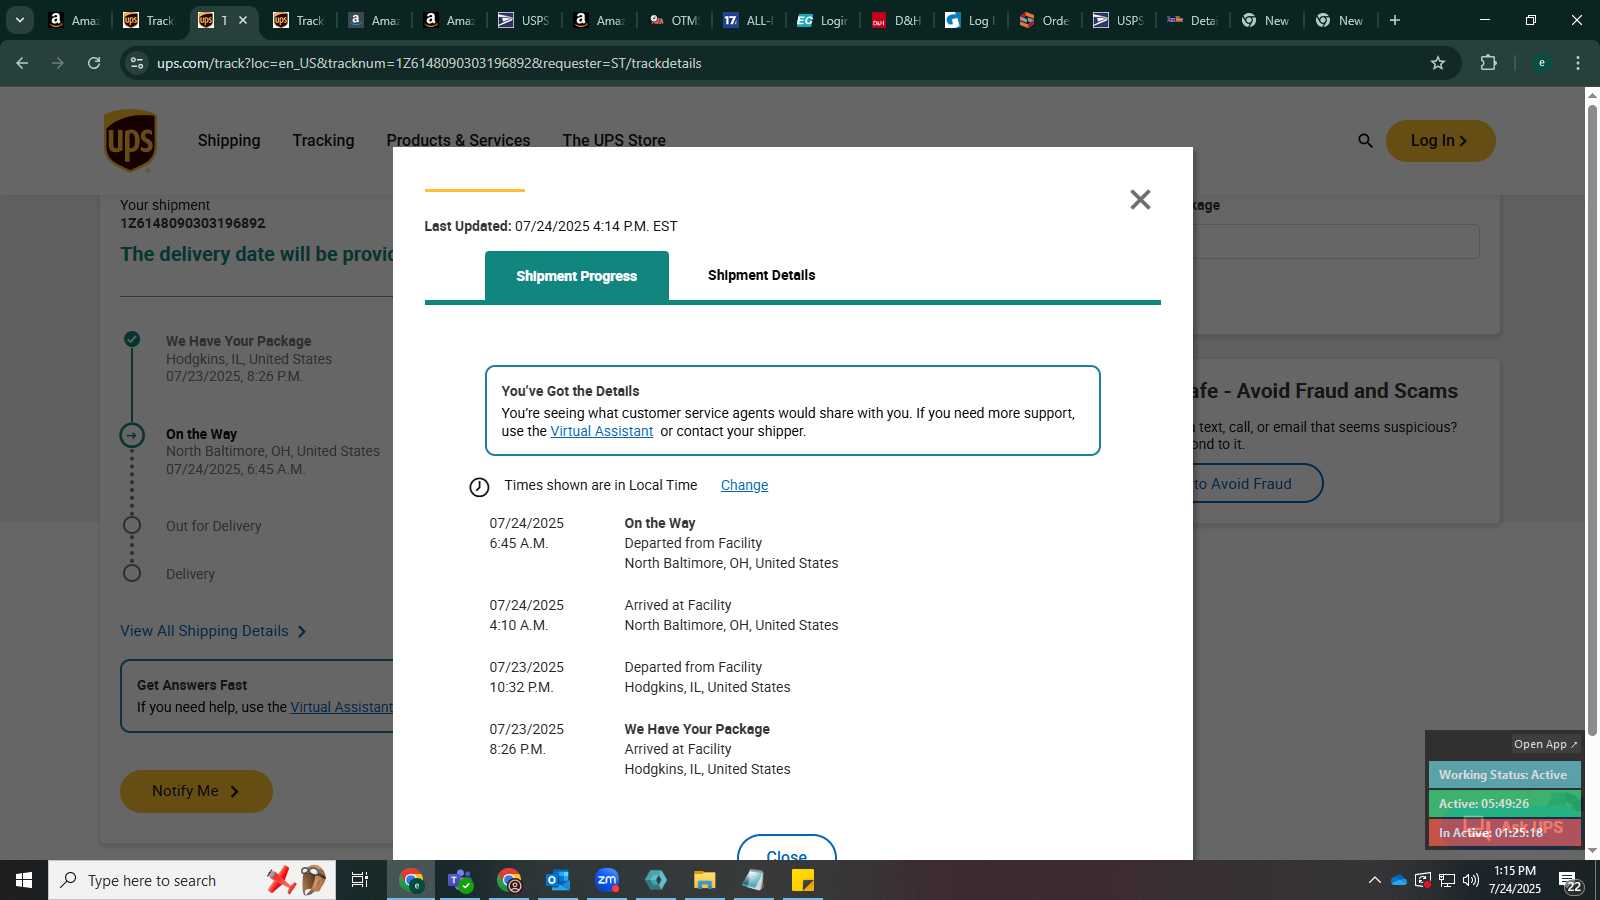Open Task View on the taskbar
This screenshot has height=900, width=1600.
360,880
